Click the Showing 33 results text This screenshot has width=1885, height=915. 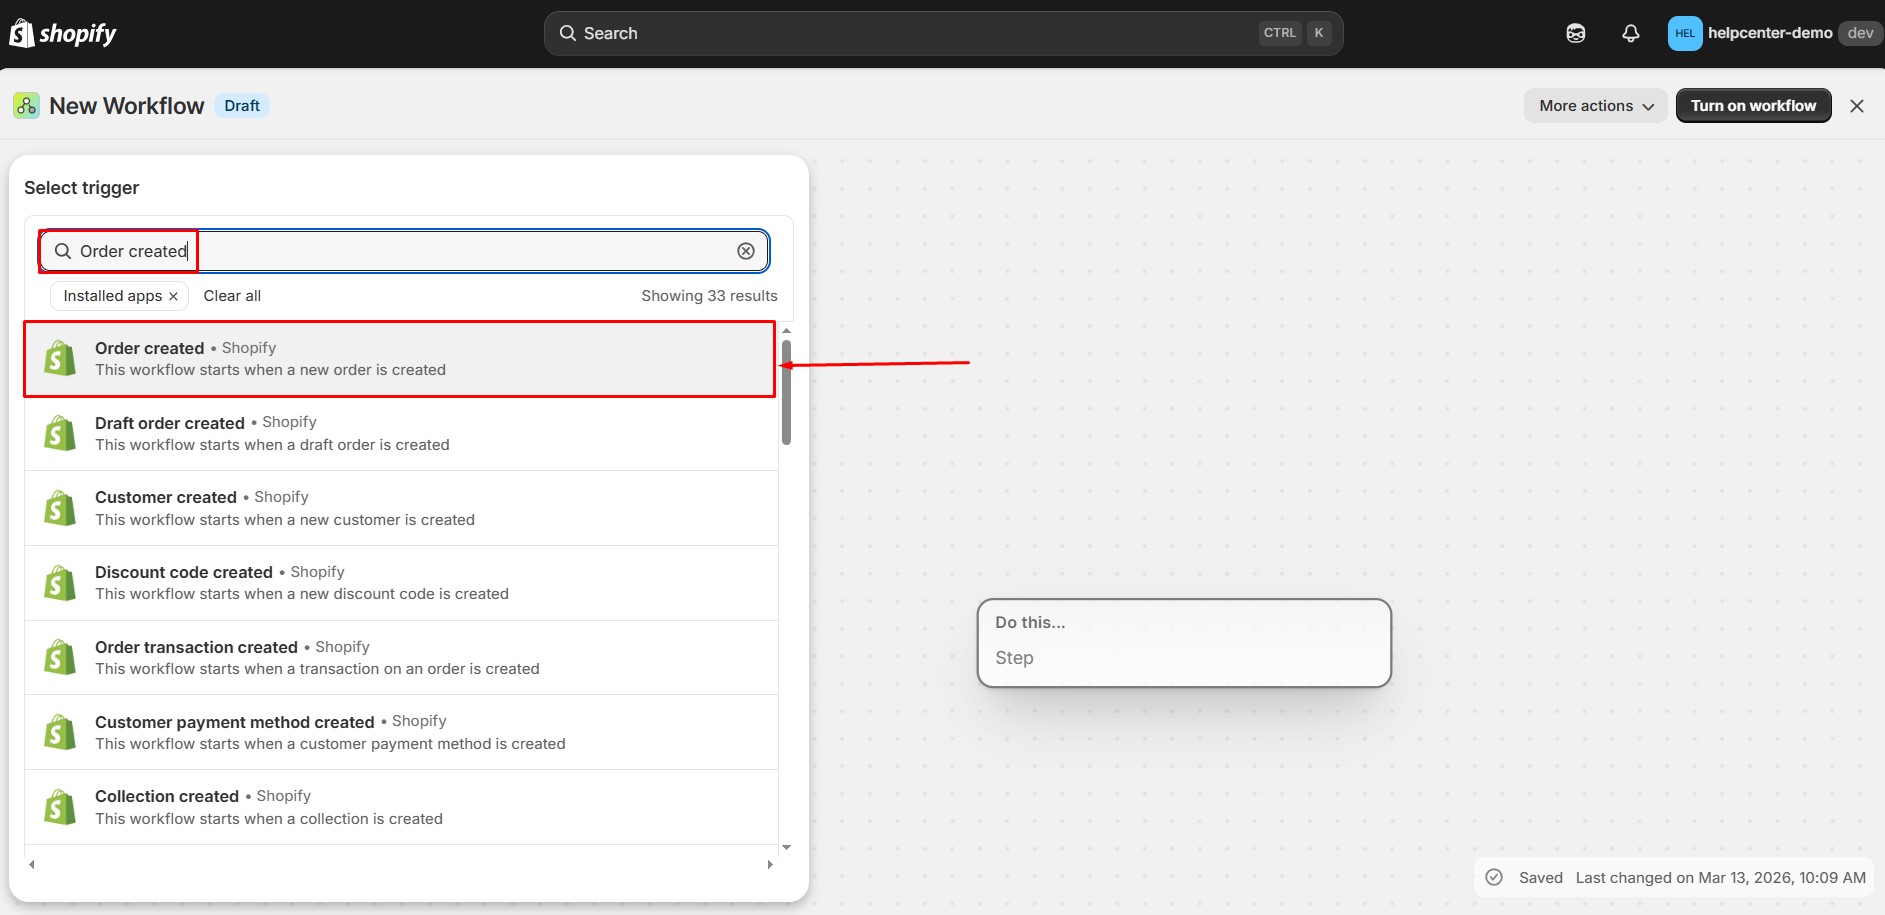[x=710, y=296]
